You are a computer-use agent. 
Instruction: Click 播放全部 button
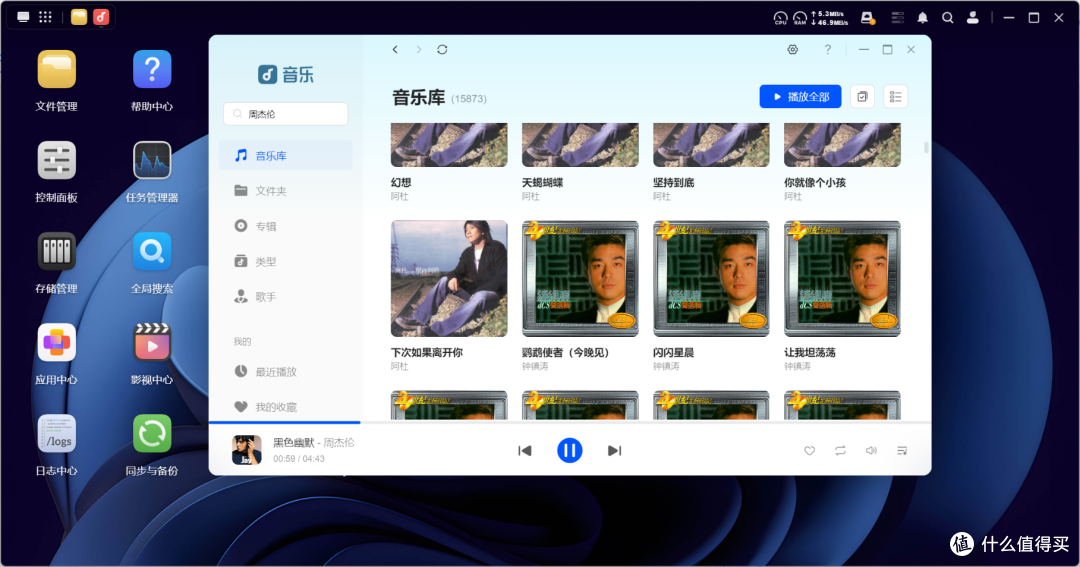[x=800, y=97]
